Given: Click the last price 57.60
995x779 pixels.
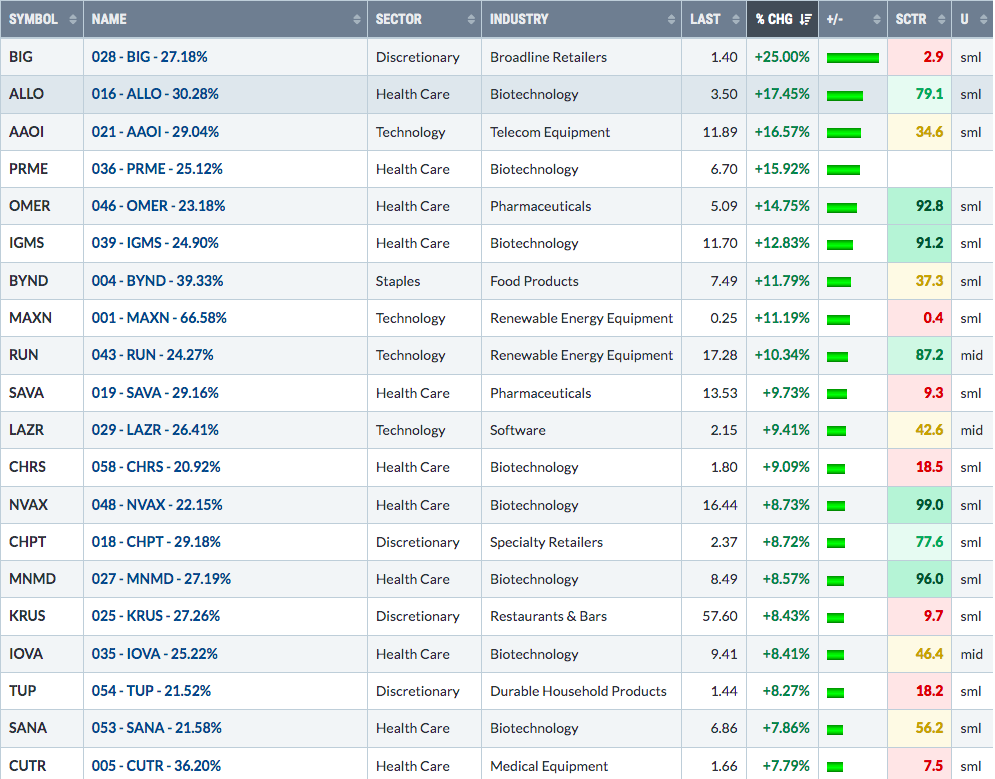Looking at the screenshot, I should pyautogui.click(x=720, y=616).
